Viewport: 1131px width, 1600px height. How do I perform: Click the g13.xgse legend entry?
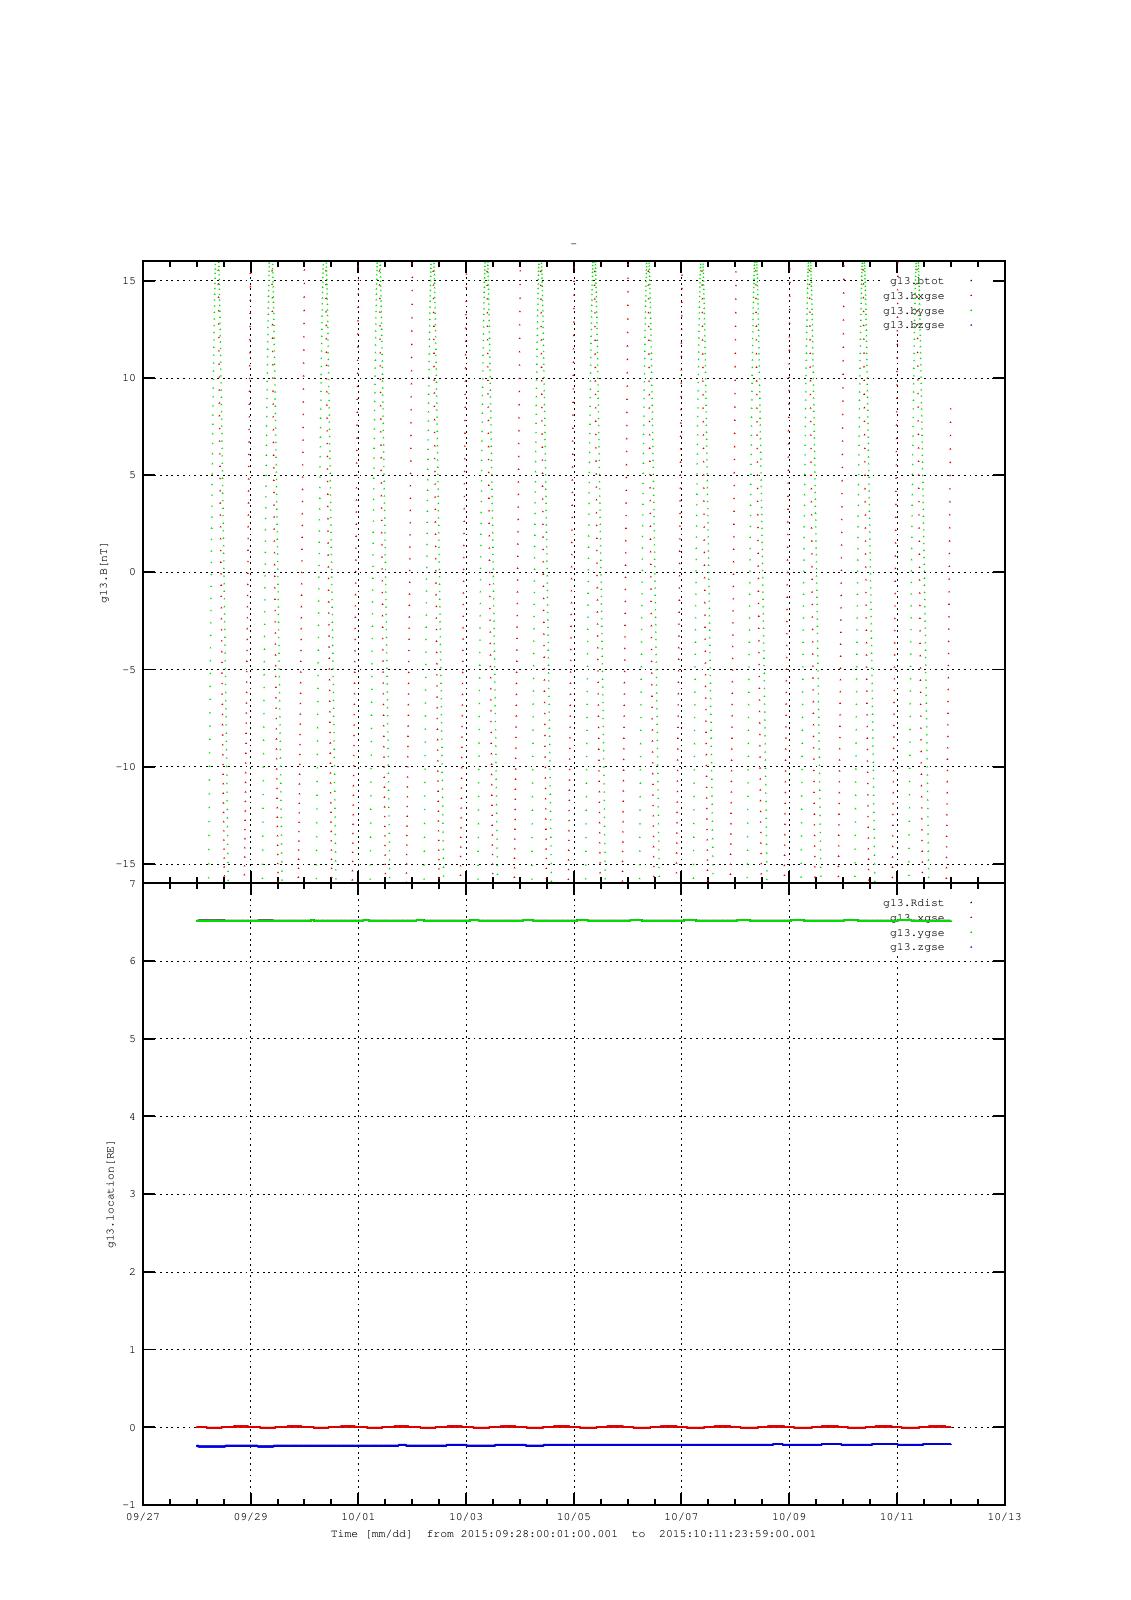(x=916, y=918)
